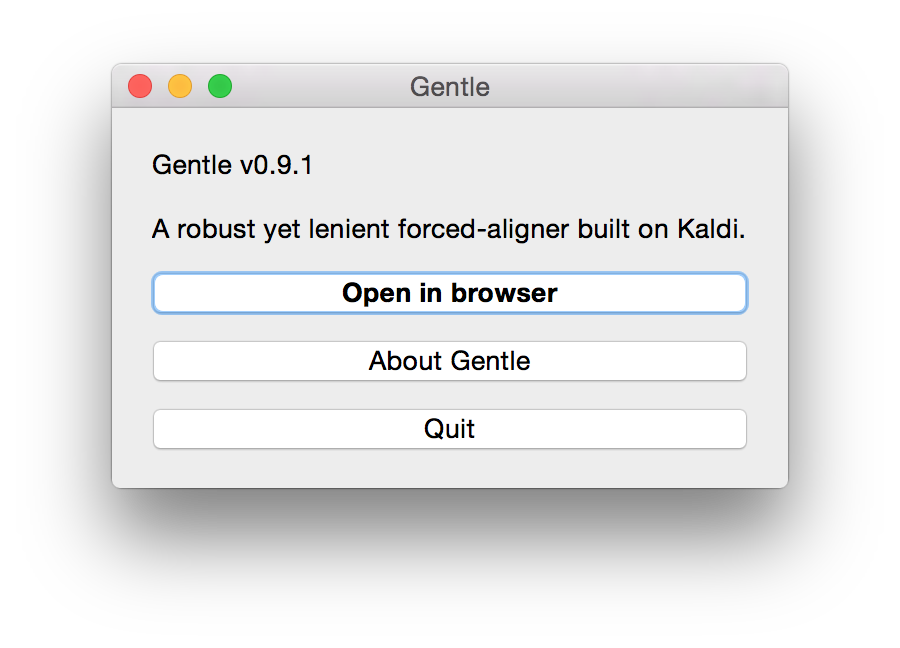Click the Open in browser button

tap(449, 293)
